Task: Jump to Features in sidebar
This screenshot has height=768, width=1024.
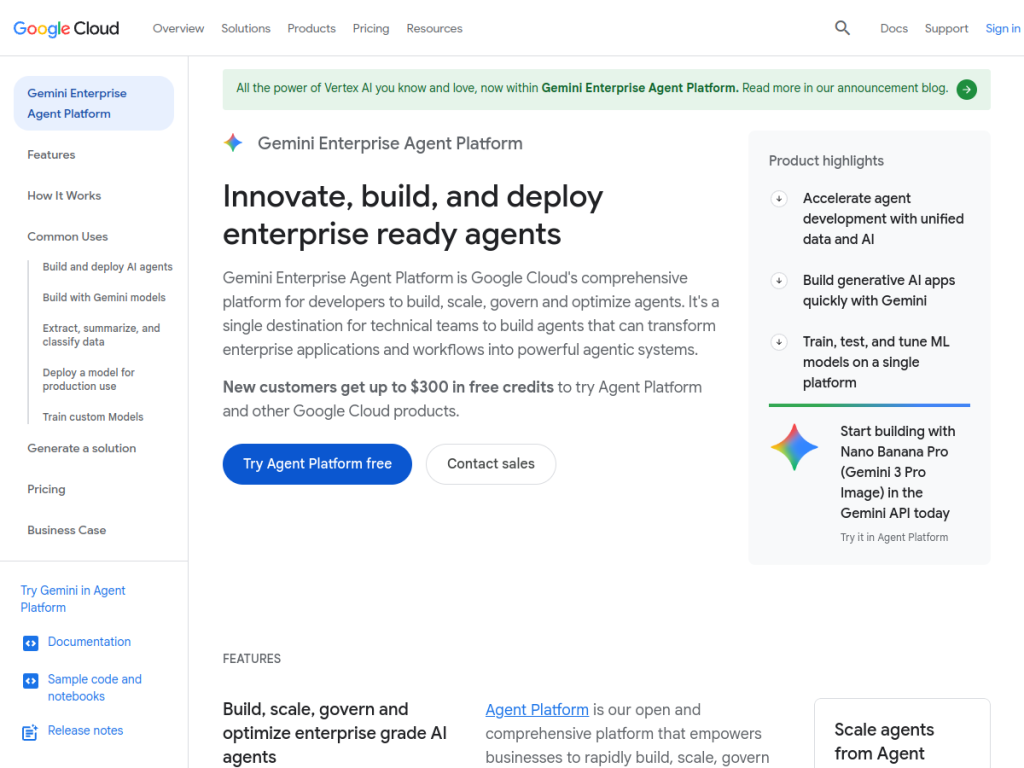Action: [51, 155]
